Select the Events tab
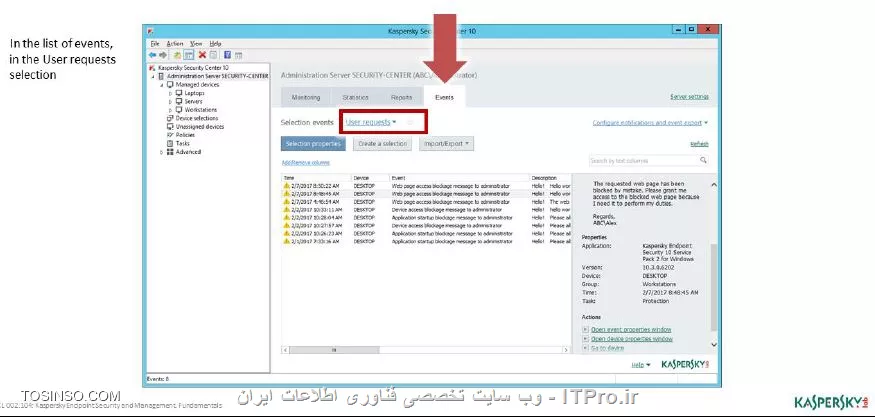 [444, 97]
